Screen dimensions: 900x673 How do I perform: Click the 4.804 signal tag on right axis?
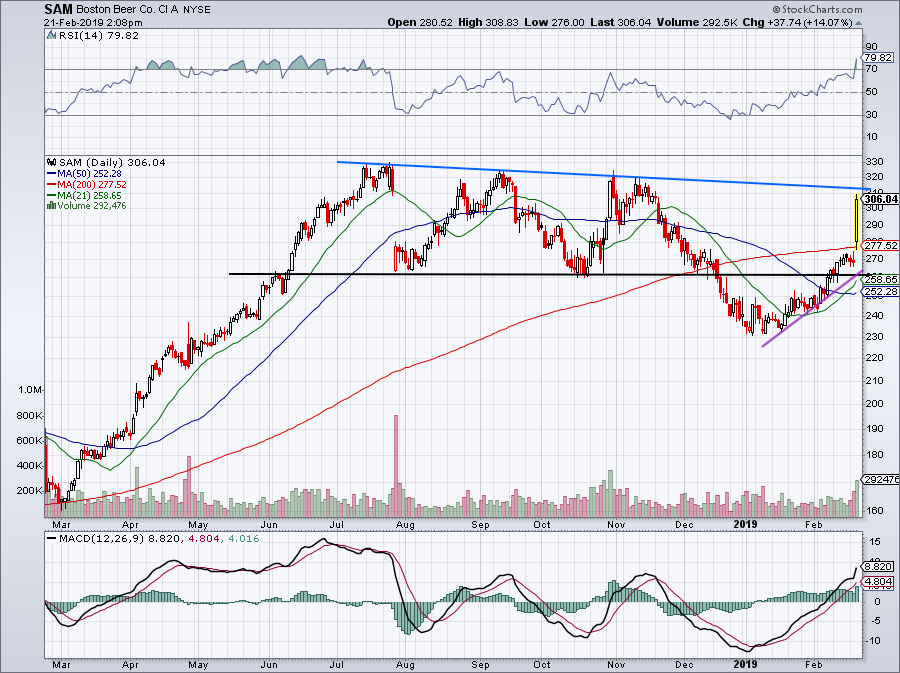pyautogui.click(x=878, y=582)
